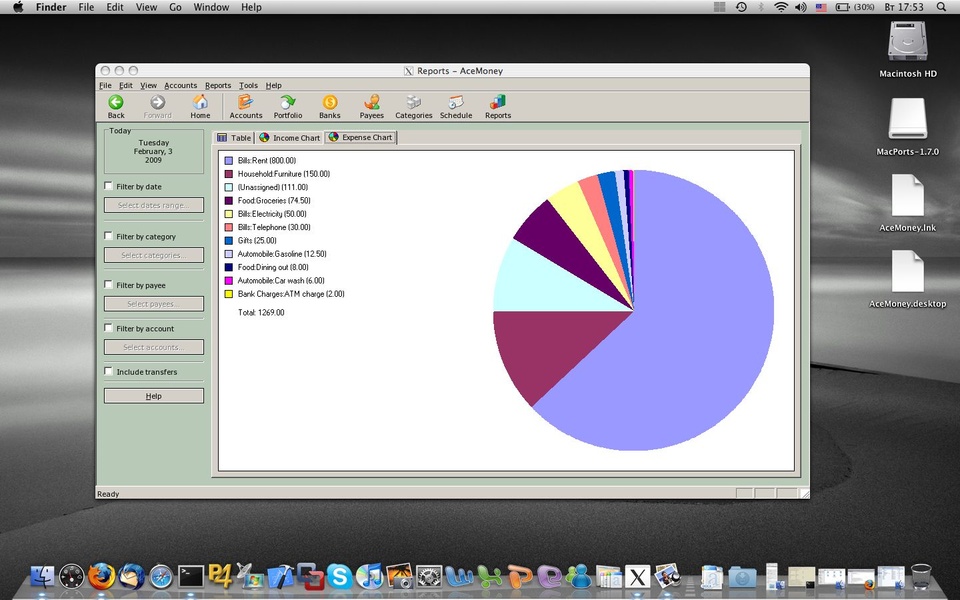Switch to the Table tab
This screenshot has height=600, width=960.
tap(235, 138)
